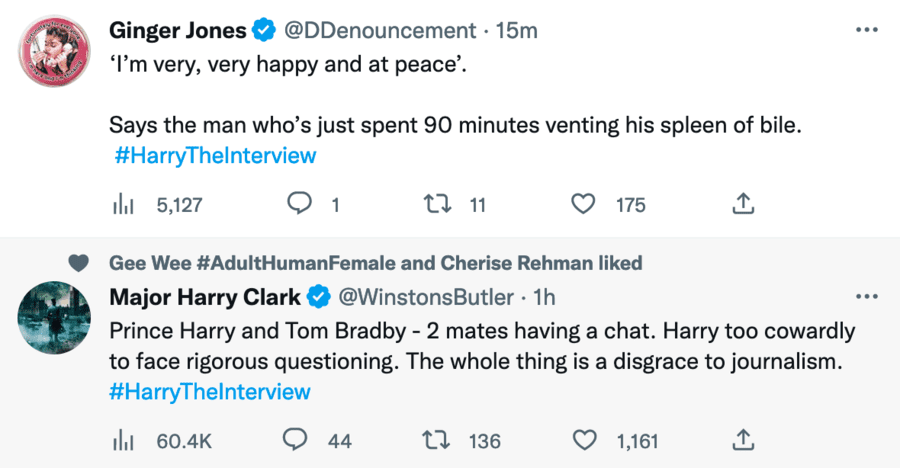Screen dimensions: 900x468
Task: Like Ginger Jones's tweet
Action: [583, 205]
